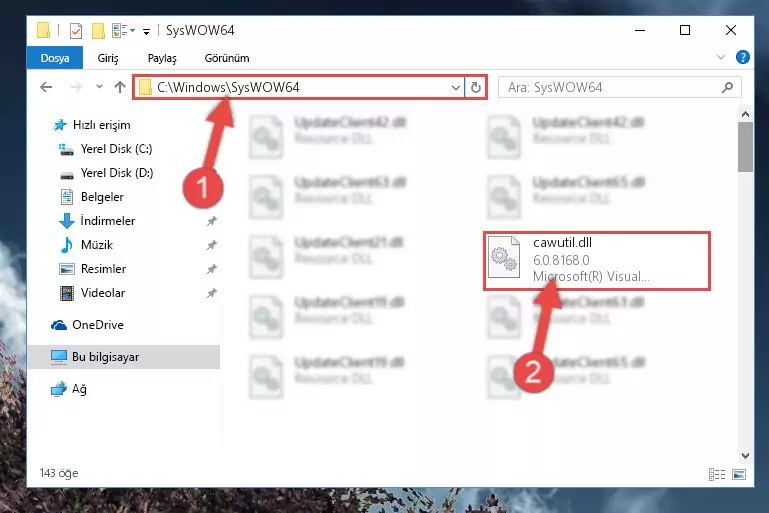Image resolution: width=769 pixels, height=513 pixels.
Task: Open Yerel Disk (C:) in sidebar
Action: pos(105,149)
